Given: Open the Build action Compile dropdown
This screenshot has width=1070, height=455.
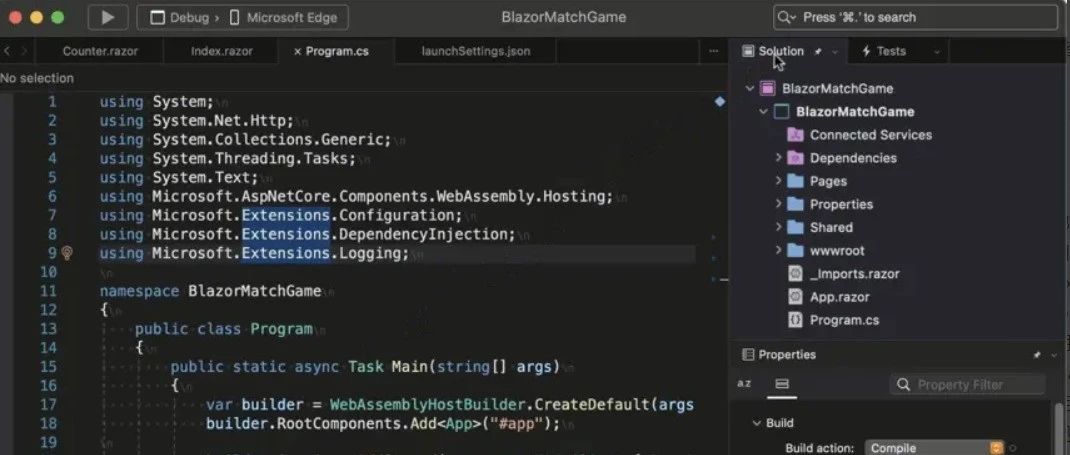Looking at the screenshot, I should pos(934,447).
